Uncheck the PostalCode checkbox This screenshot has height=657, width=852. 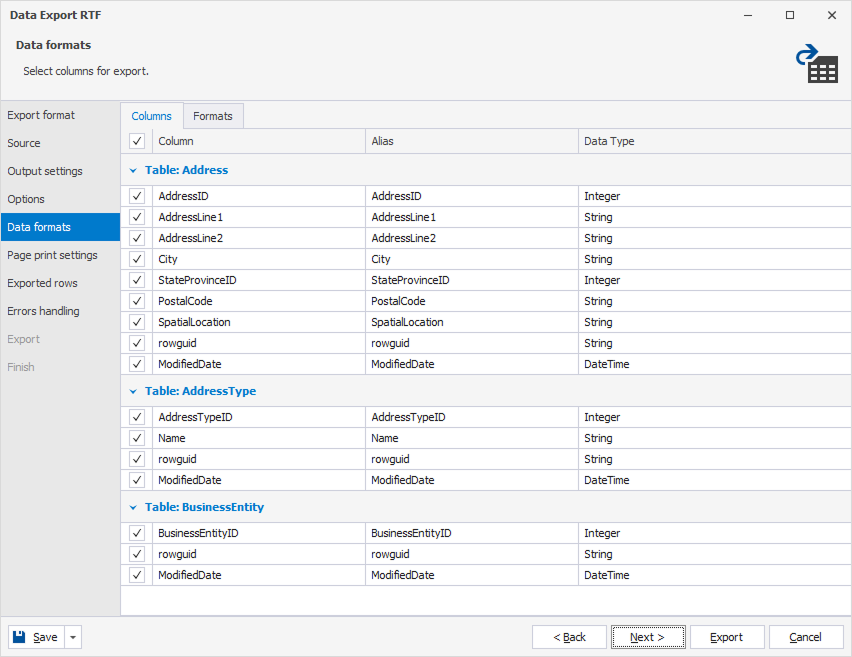pyautogui.click(x=137, y=301)
